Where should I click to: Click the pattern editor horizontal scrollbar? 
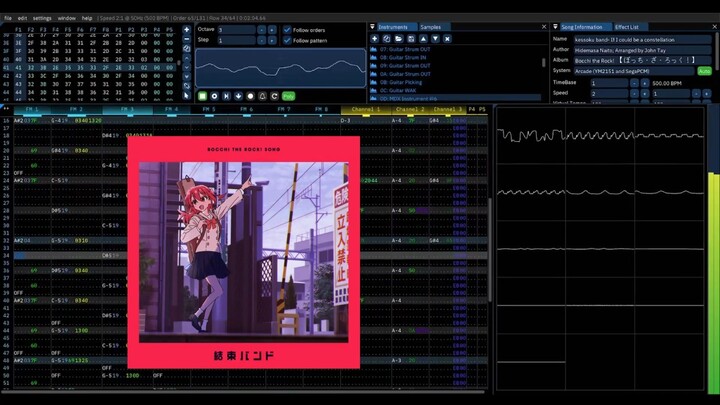243,392
